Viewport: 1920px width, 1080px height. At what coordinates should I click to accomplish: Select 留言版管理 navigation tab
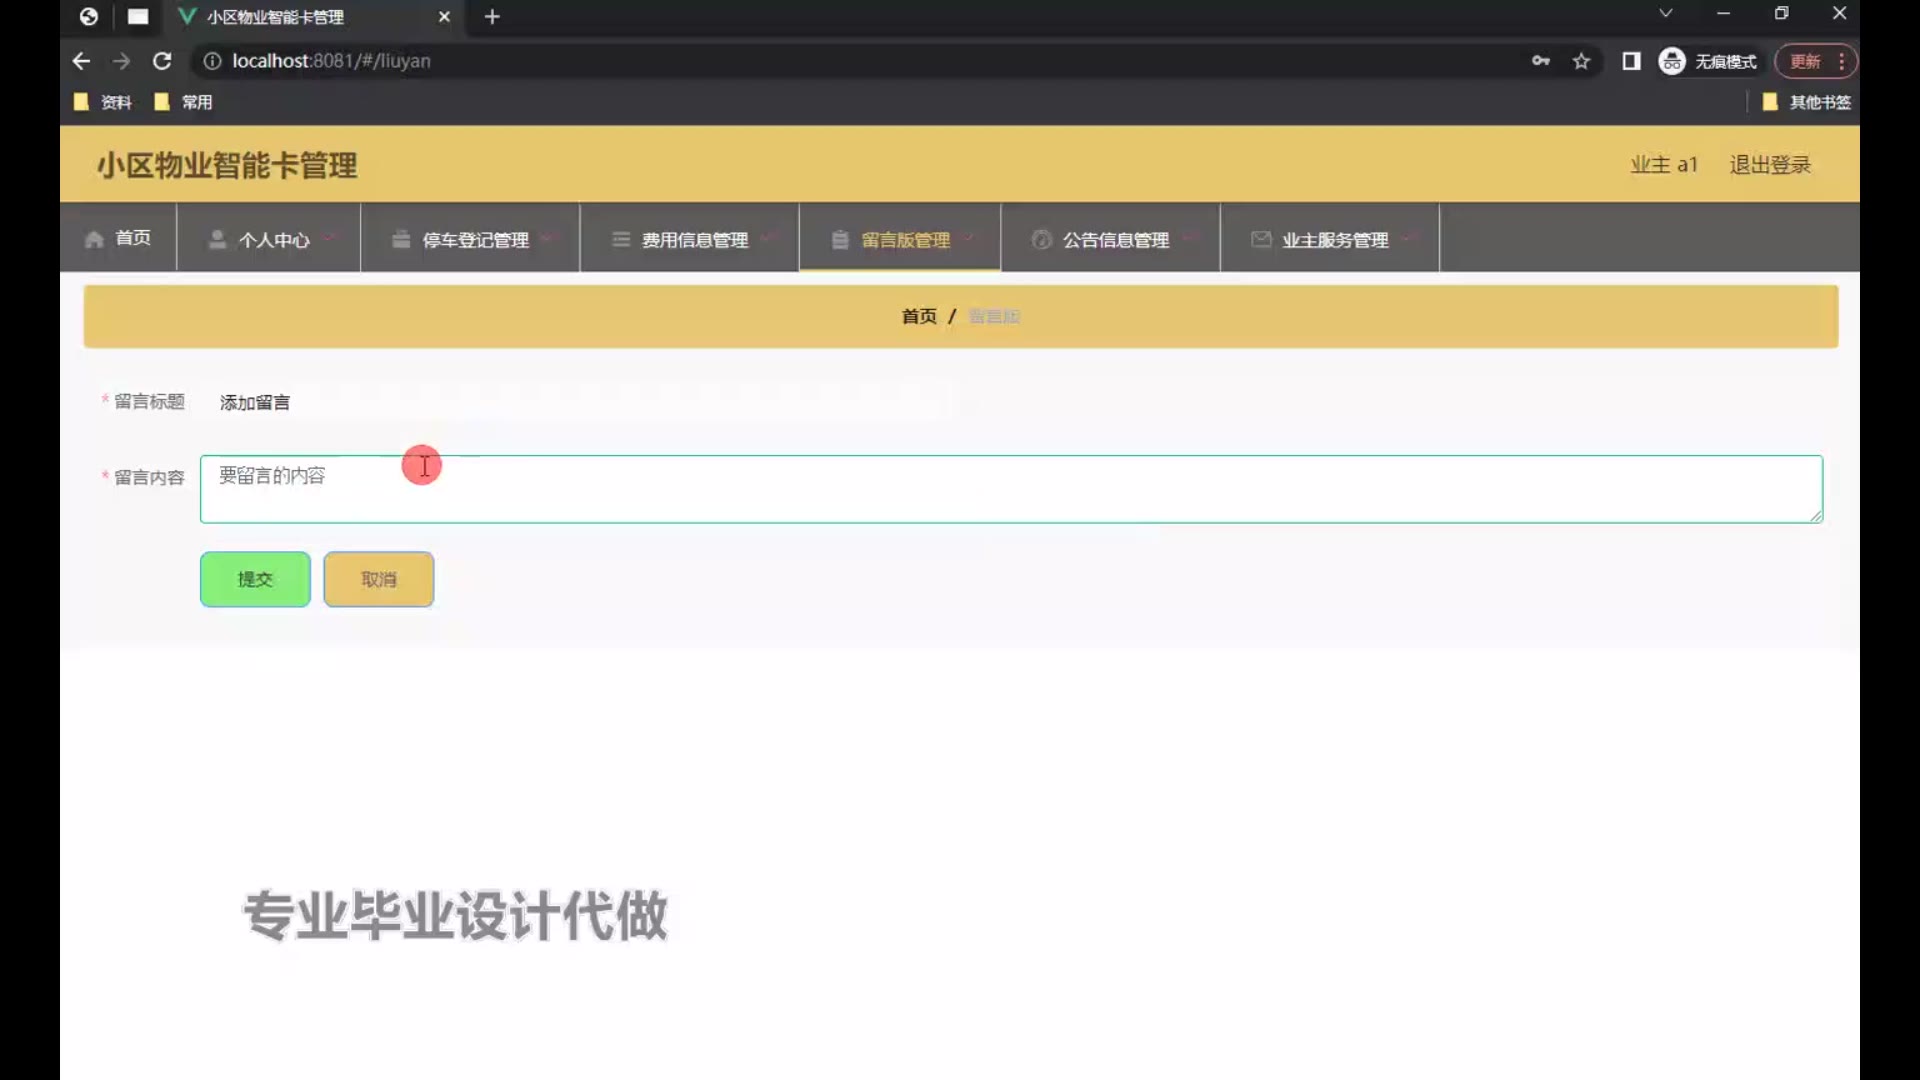(x=904, y=240)
